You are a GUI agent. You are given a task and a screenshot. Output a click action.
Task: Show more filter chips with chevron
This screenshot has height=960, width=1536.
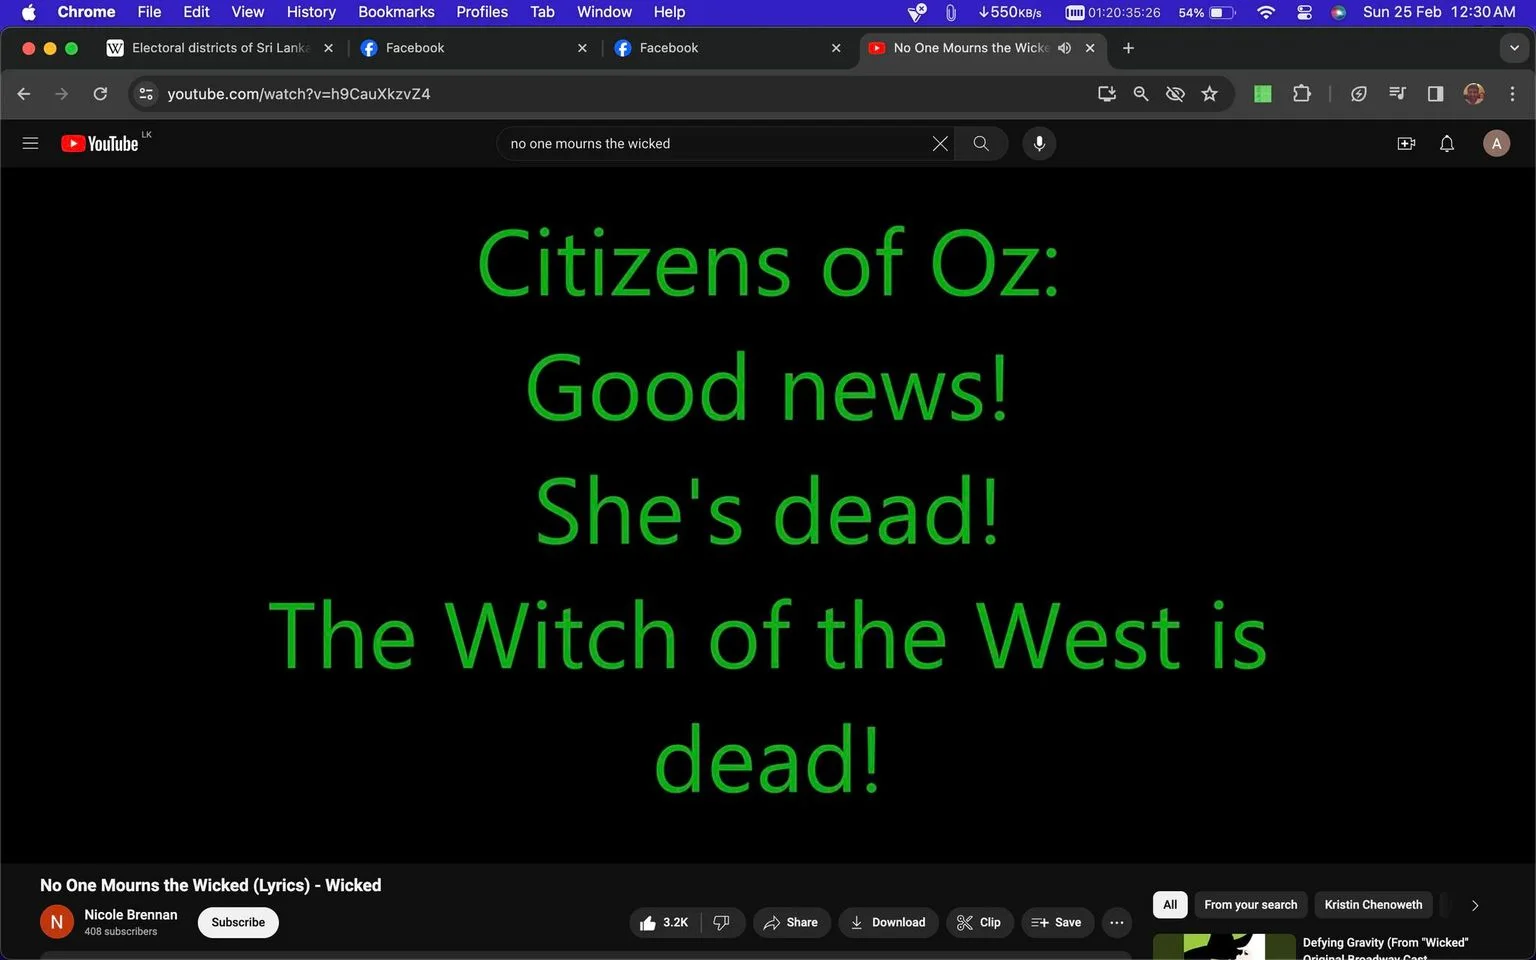(1475, 905)
